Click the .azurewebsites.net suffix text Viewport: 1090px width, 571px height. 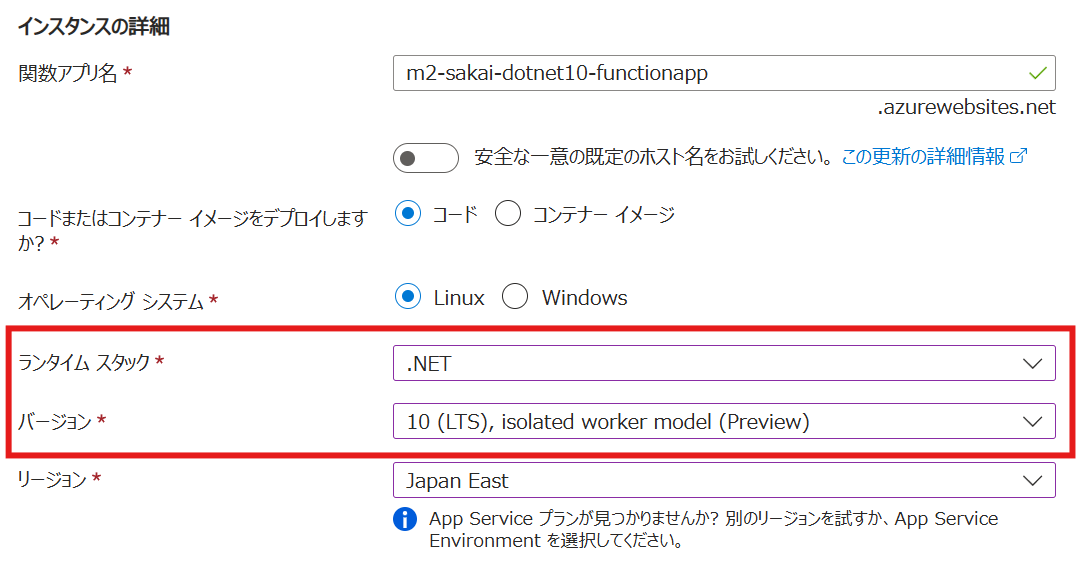(x=966, y=107)
